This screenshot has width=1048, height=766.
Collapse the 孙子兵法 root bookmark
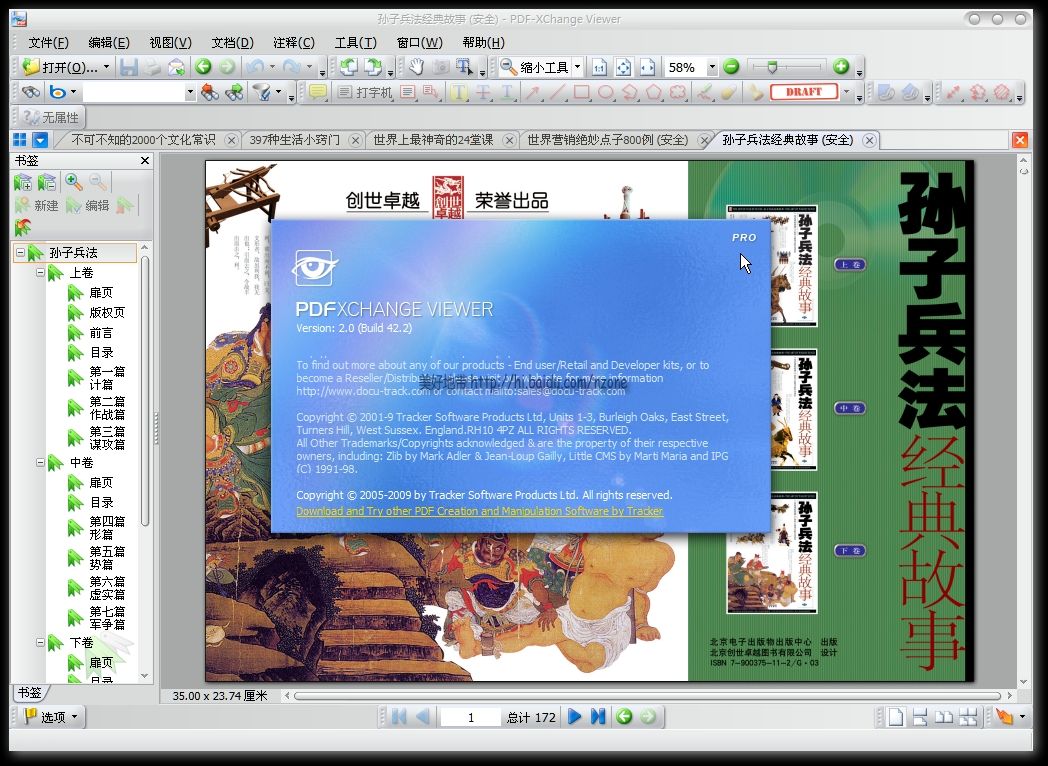tap(20, 253)
